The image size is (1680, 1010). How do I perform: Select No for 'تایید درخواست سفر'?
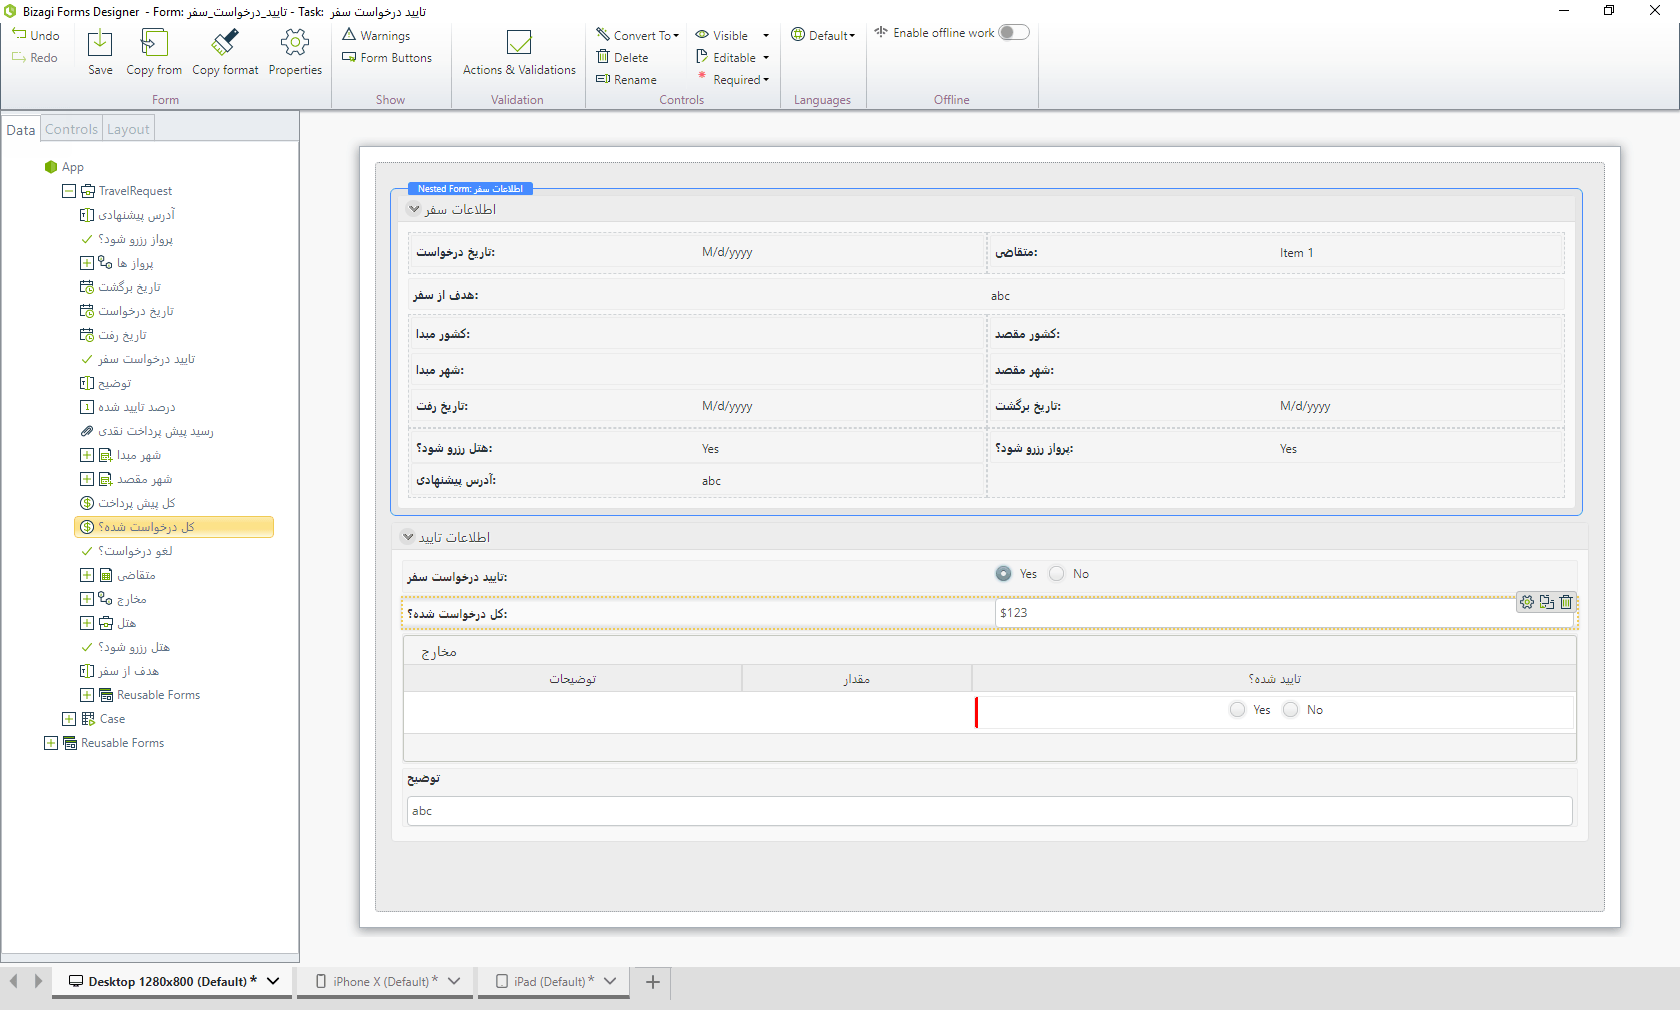[1056, 574]
